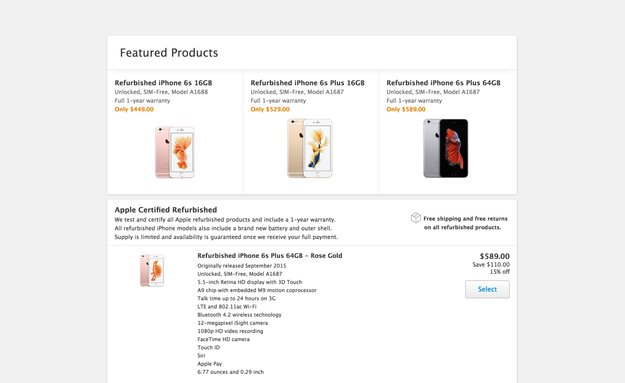This screenshot has width=625, height=383.
Task: Open the Refurbished iPhone 6s Plus 64GB featured title
Action: pyautogui.click(x=443, y=83)
